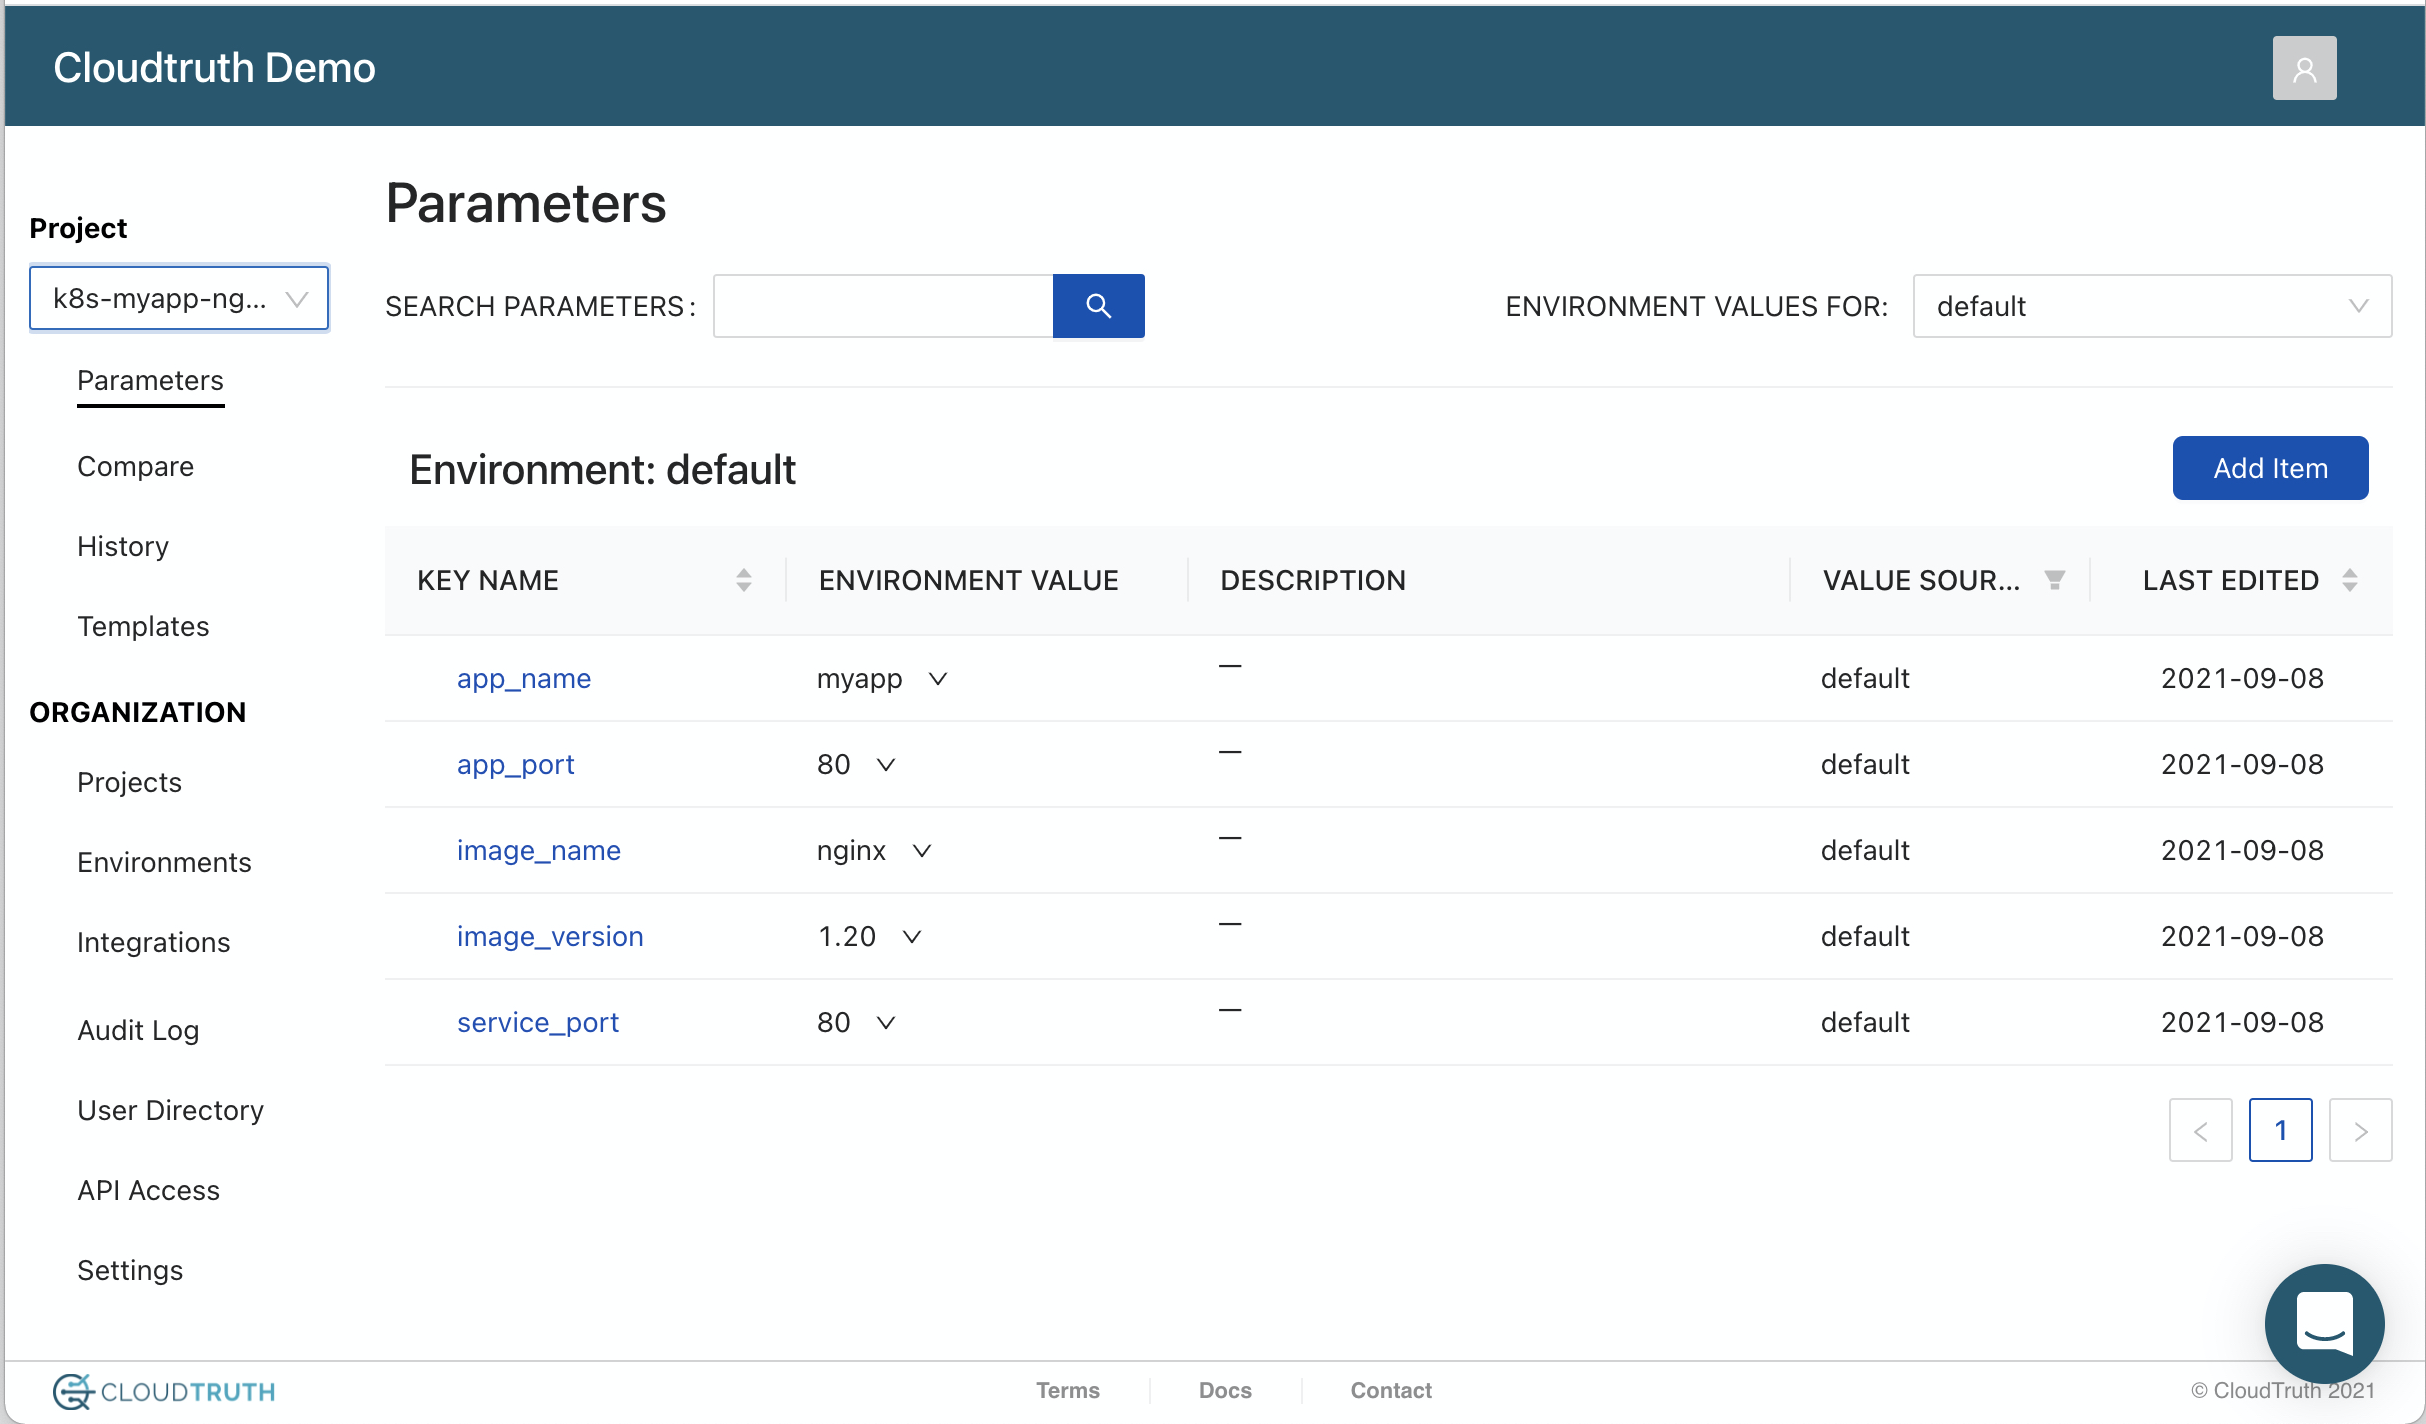The image size is (2426, 1424).
Task: Click the service_port Value Source default cell
Action: [1865, 1023]
